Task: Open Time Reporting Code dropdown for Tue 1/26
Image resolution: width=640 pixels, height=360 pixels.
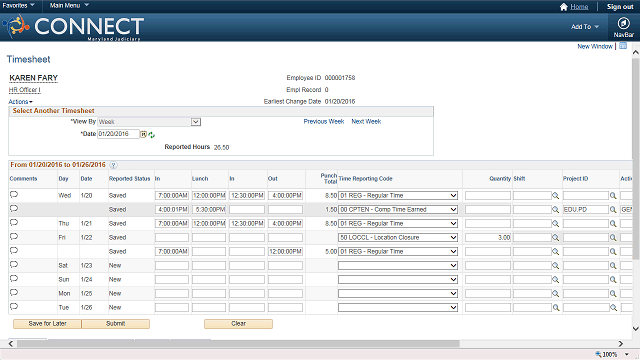Action: [x=398, y=307]
